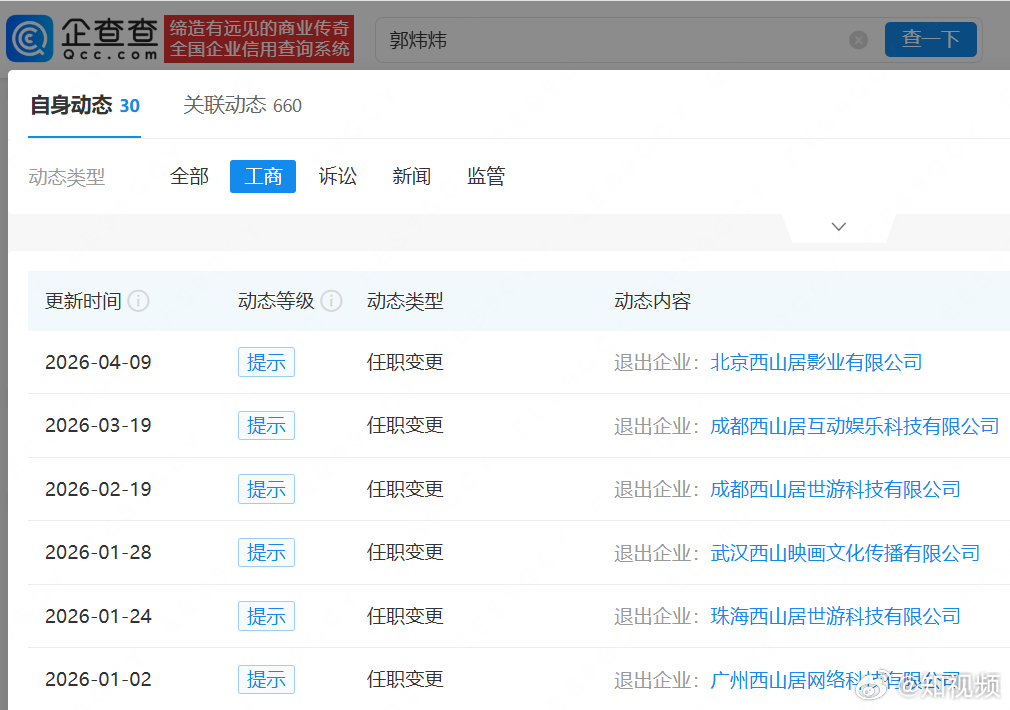1010x710 pixels.
Task: Click the 动态类型 column header
Action: (405, 301)
